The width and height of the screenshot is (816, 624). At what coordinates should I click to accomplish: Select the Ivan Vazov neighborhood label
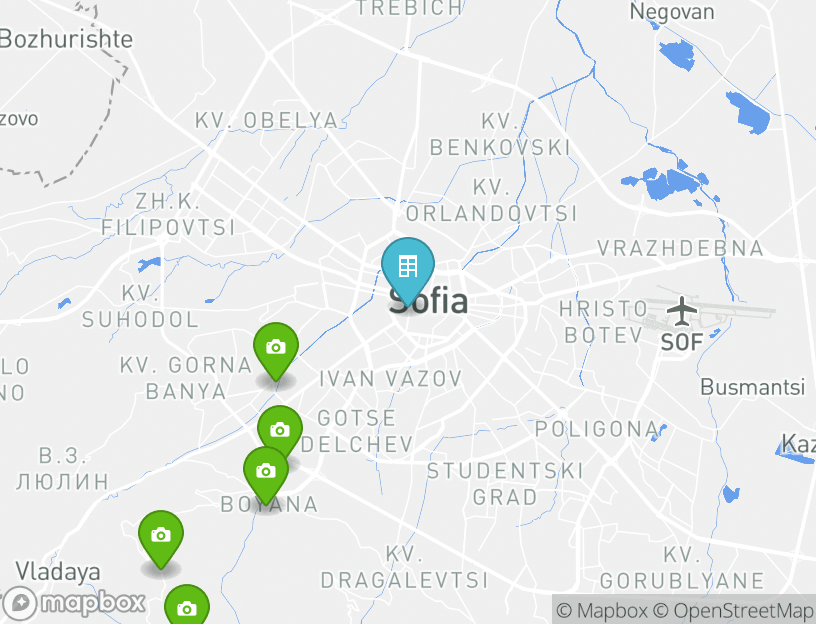(x=391, y=378)
